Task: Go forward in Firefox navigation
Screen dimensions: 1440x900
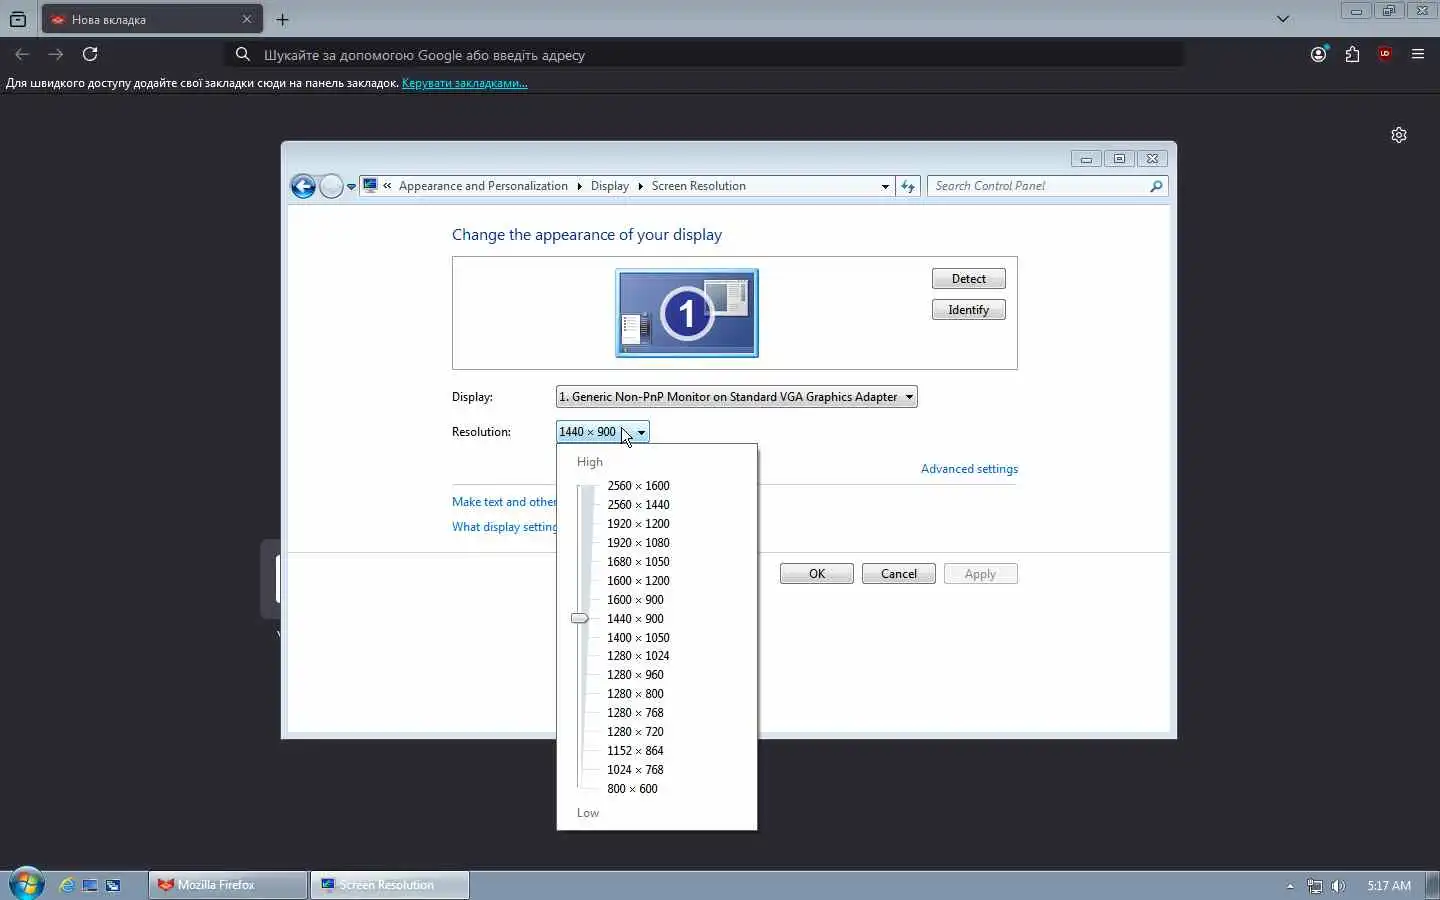Action: pos(56,54)
